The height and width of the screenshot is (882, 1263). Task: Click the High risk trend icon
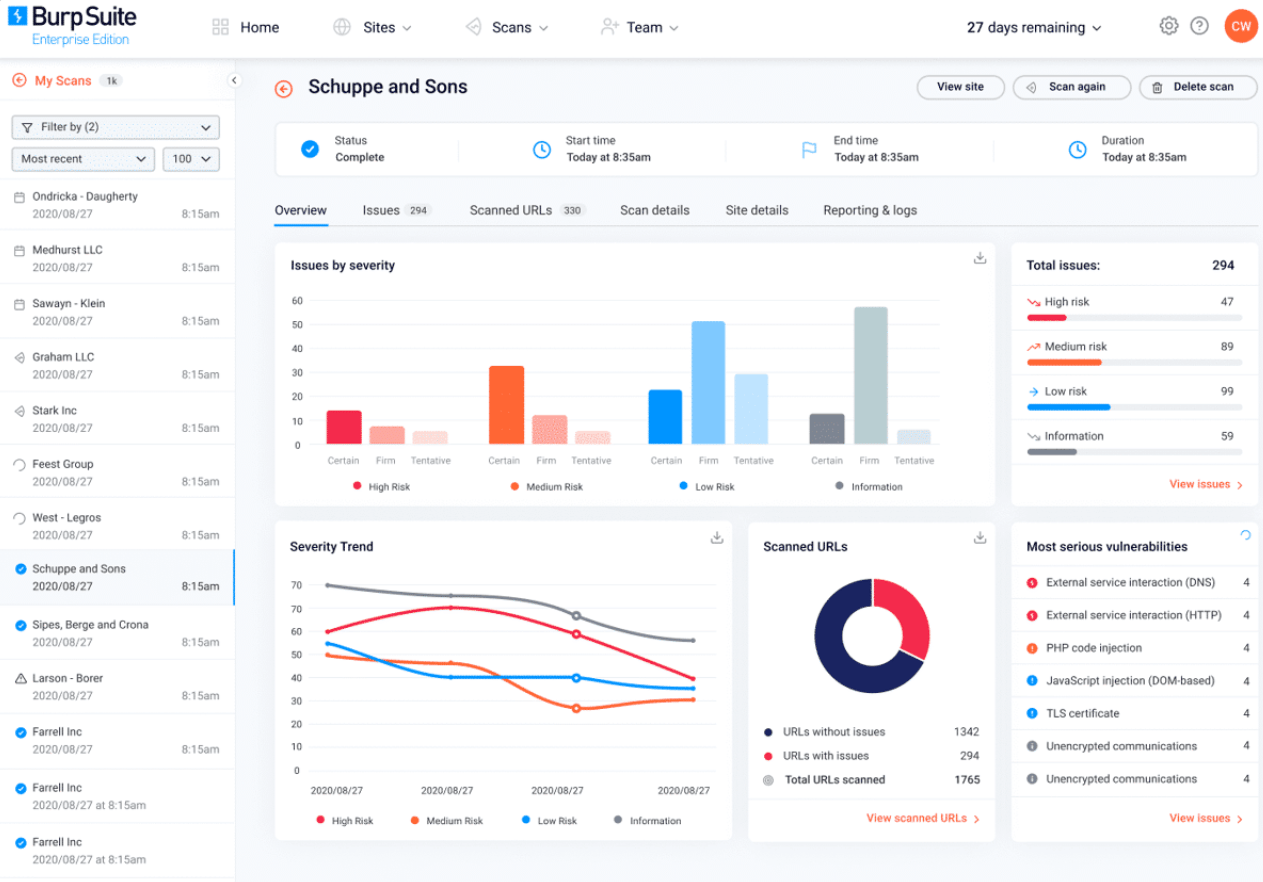tap(1034, 302)
